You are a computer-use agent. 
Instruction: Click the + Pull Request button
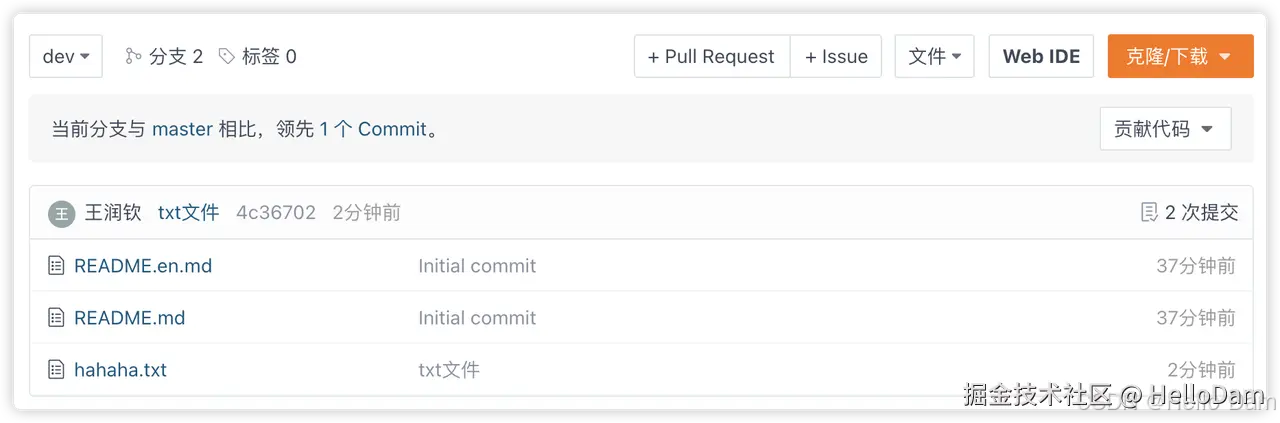711,56
